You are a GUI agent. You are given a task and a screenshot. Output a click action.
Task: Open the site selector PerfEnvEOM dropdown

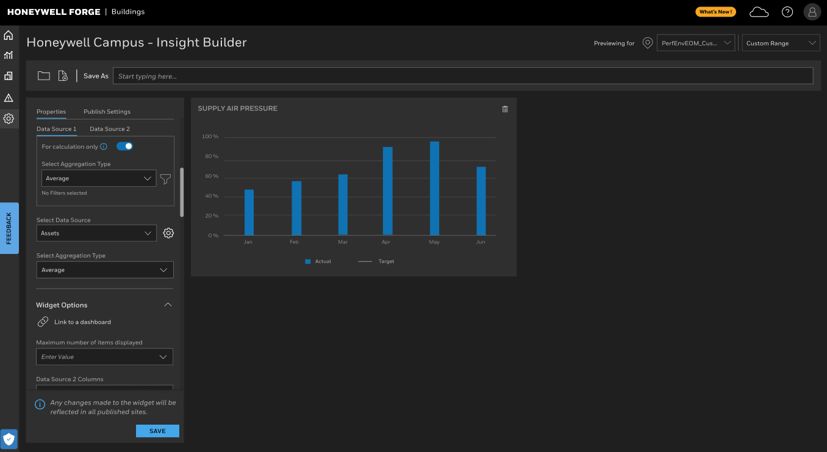pyautogui.click(x=696, y=43)
